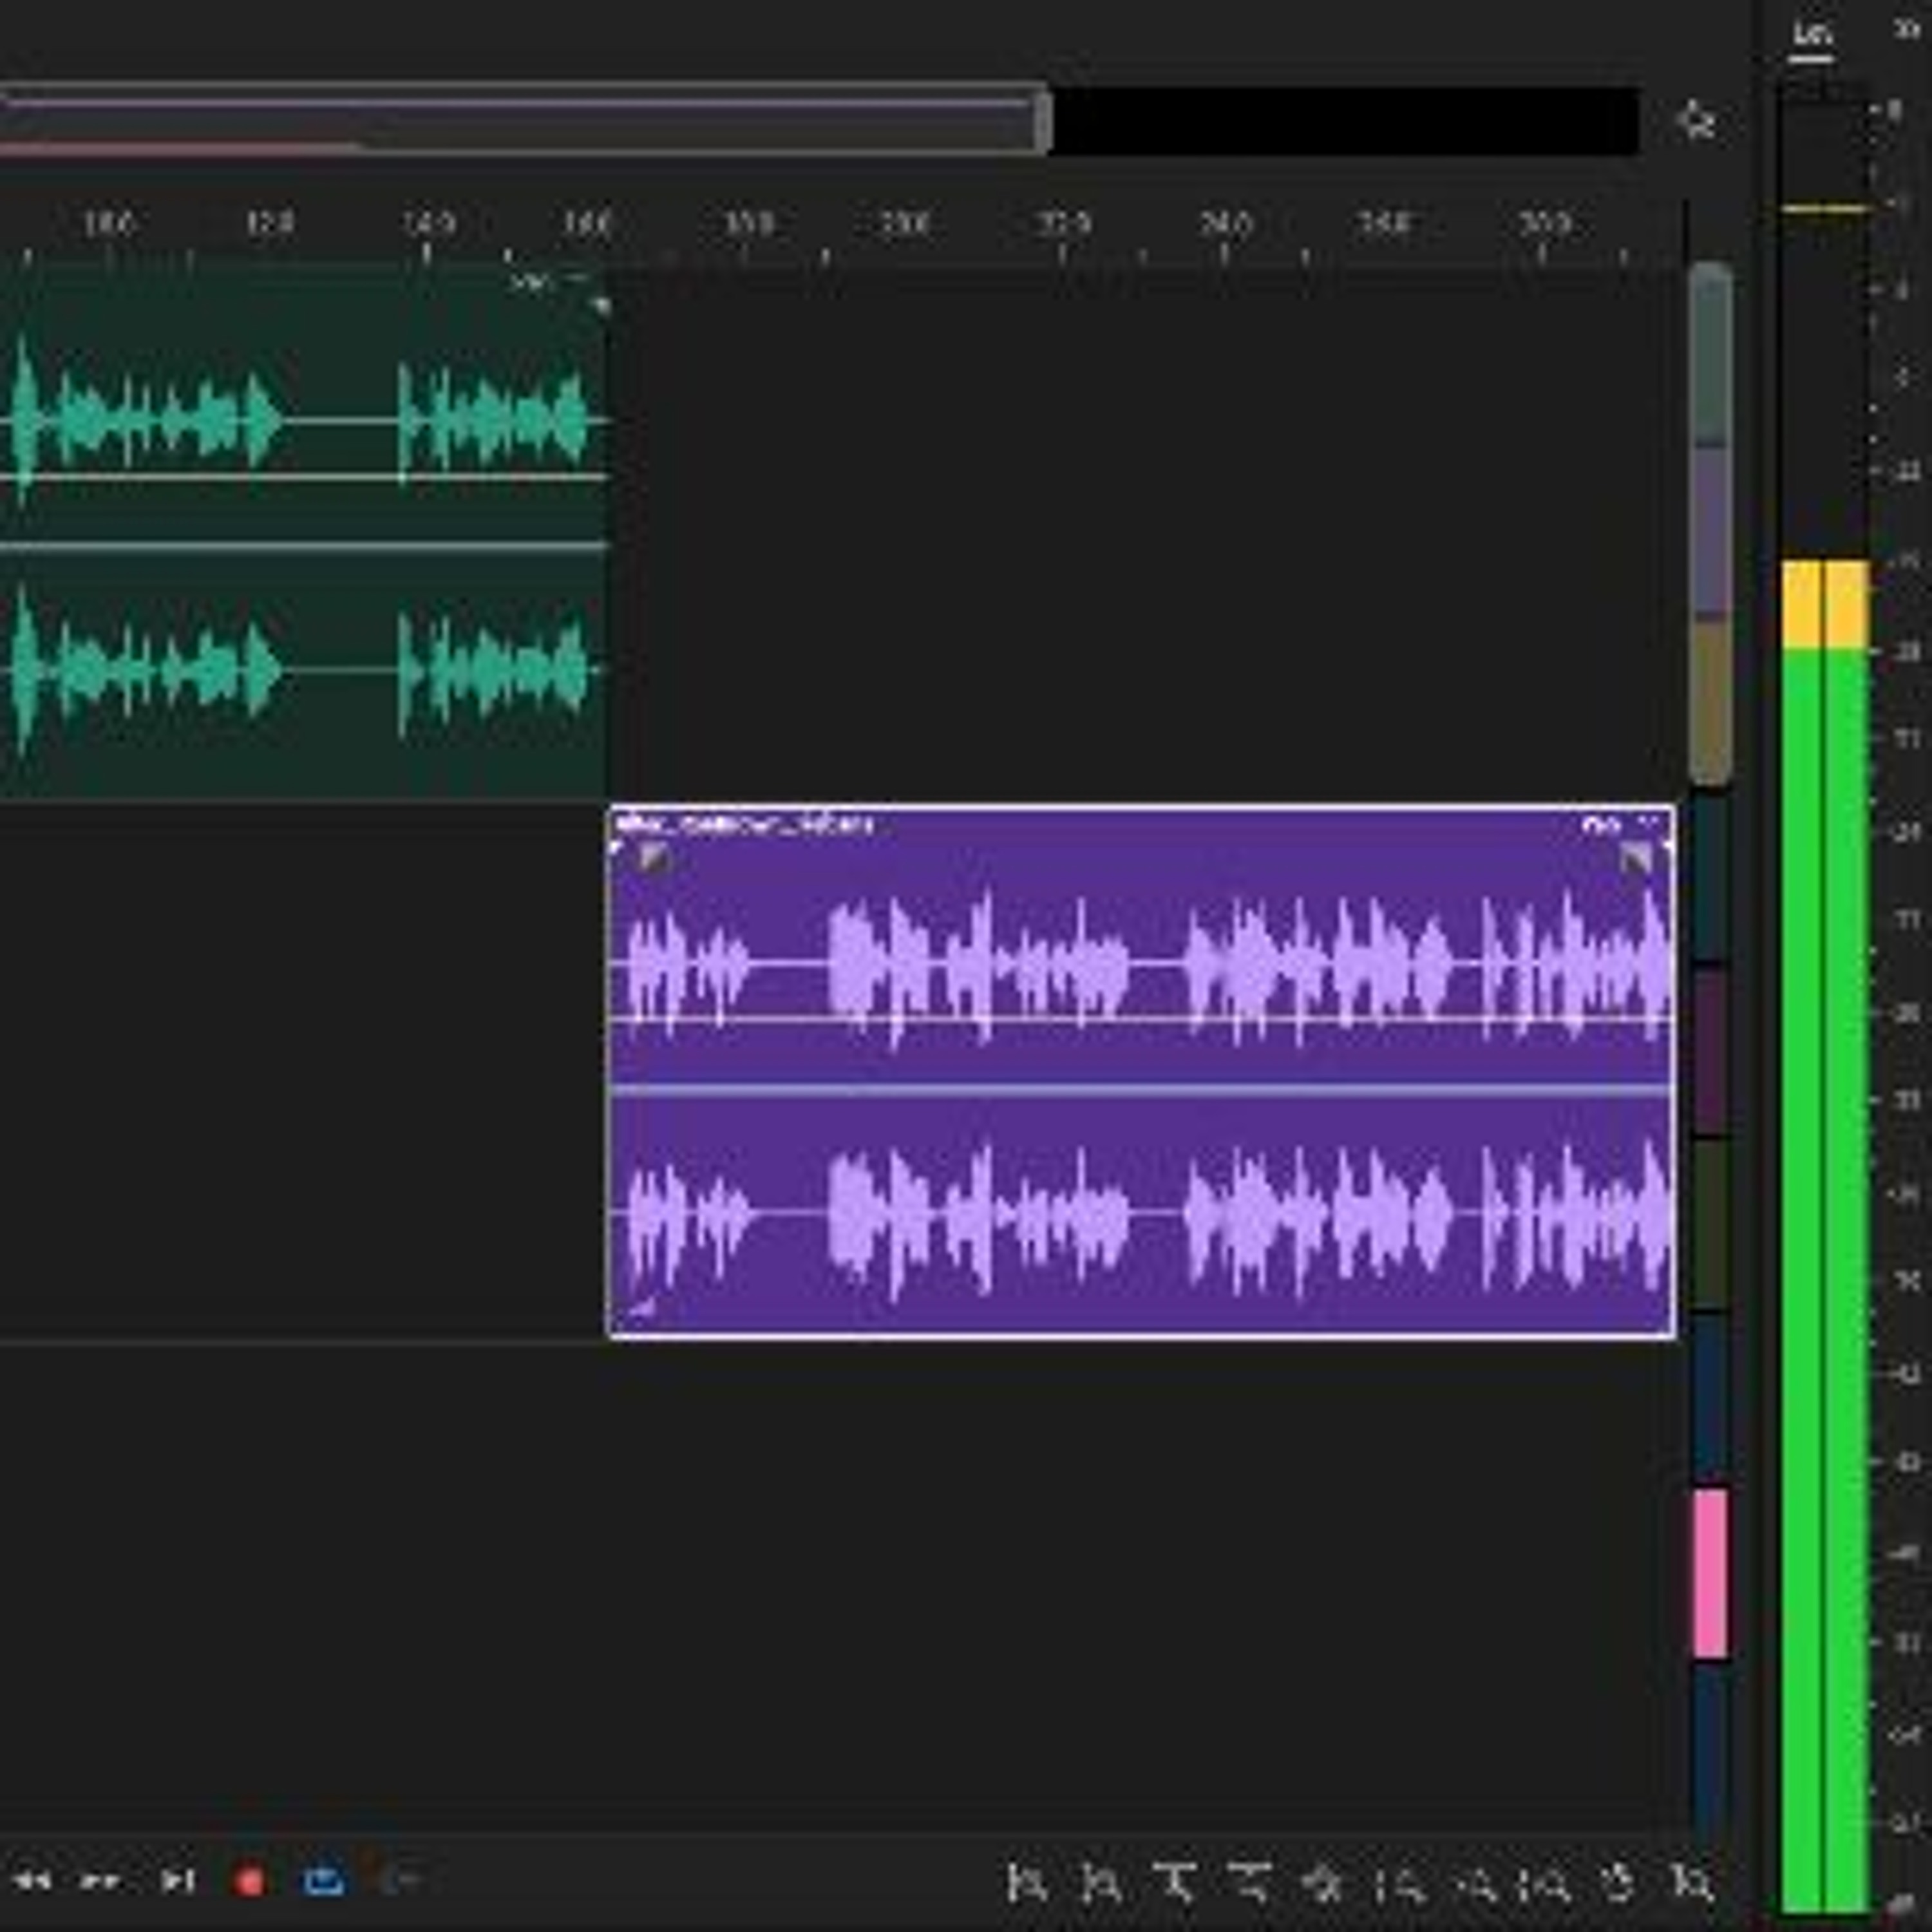Start recording with the red Record button
Screen dimensions: 1932x1932
(x=249, y=1881)
